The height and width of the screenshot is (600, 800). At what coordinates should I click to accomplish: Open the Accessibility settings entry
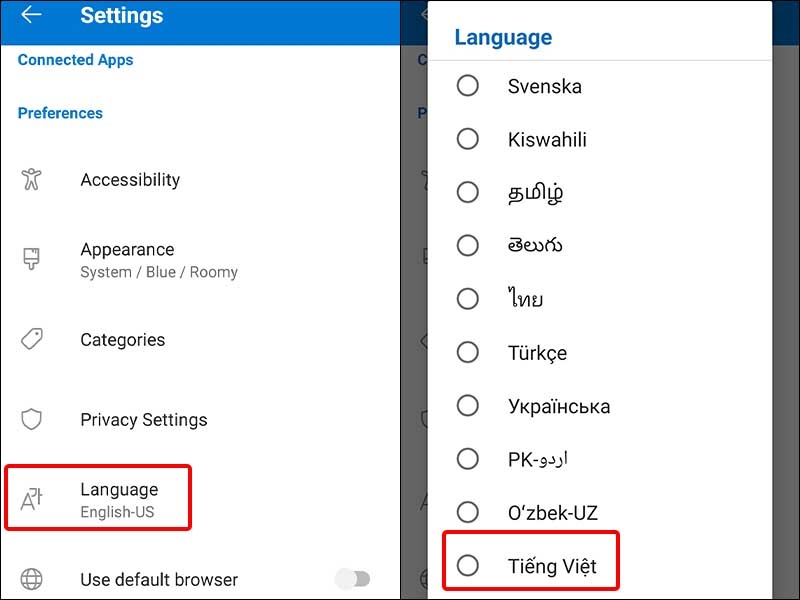pos(130,180)
